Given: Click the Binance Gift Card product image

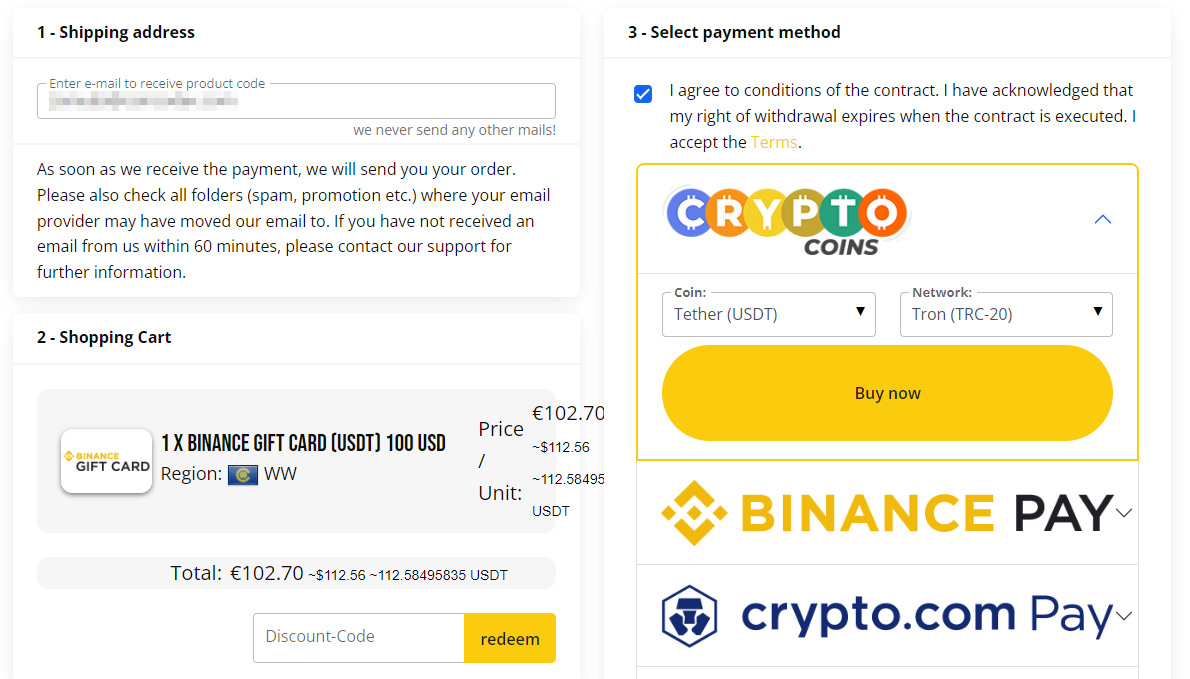Looking at the screenshot, I should (x=106, y=461).
